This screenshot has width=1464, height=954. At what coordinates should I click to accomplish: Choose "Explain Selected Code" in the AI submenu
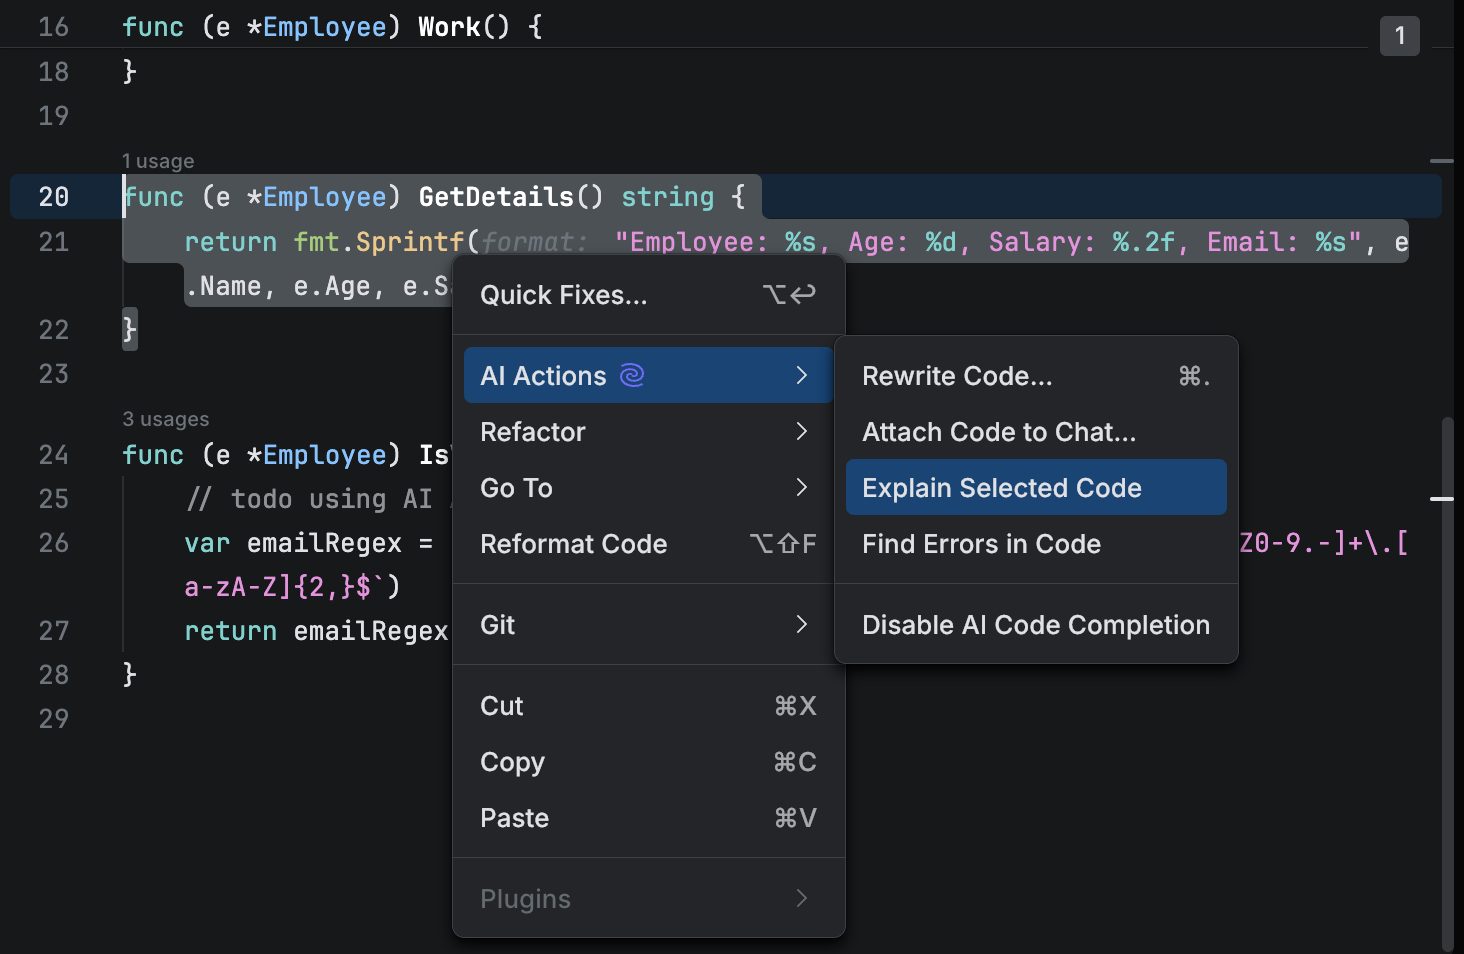coord(1002,487)
